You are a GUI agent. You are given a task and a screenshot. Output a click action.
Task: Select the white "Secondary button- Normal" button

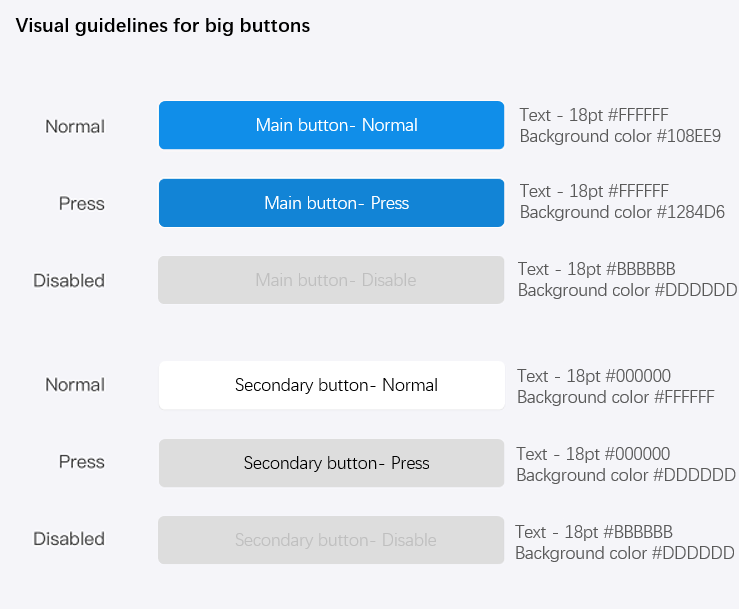tap(331, 385)
